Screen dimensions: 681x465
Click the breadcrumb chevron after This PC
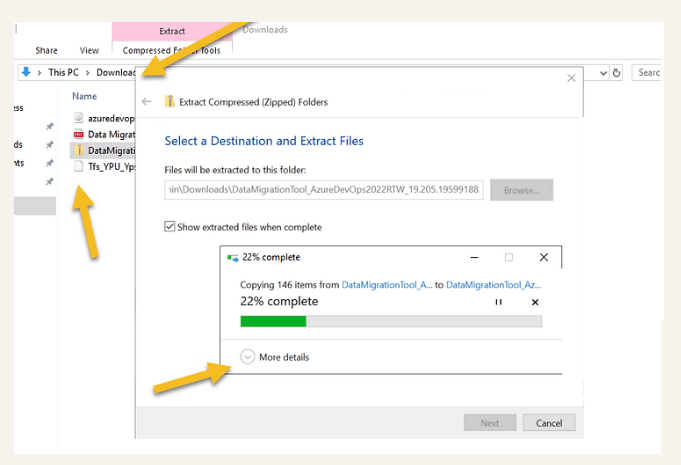coord(87,73)
